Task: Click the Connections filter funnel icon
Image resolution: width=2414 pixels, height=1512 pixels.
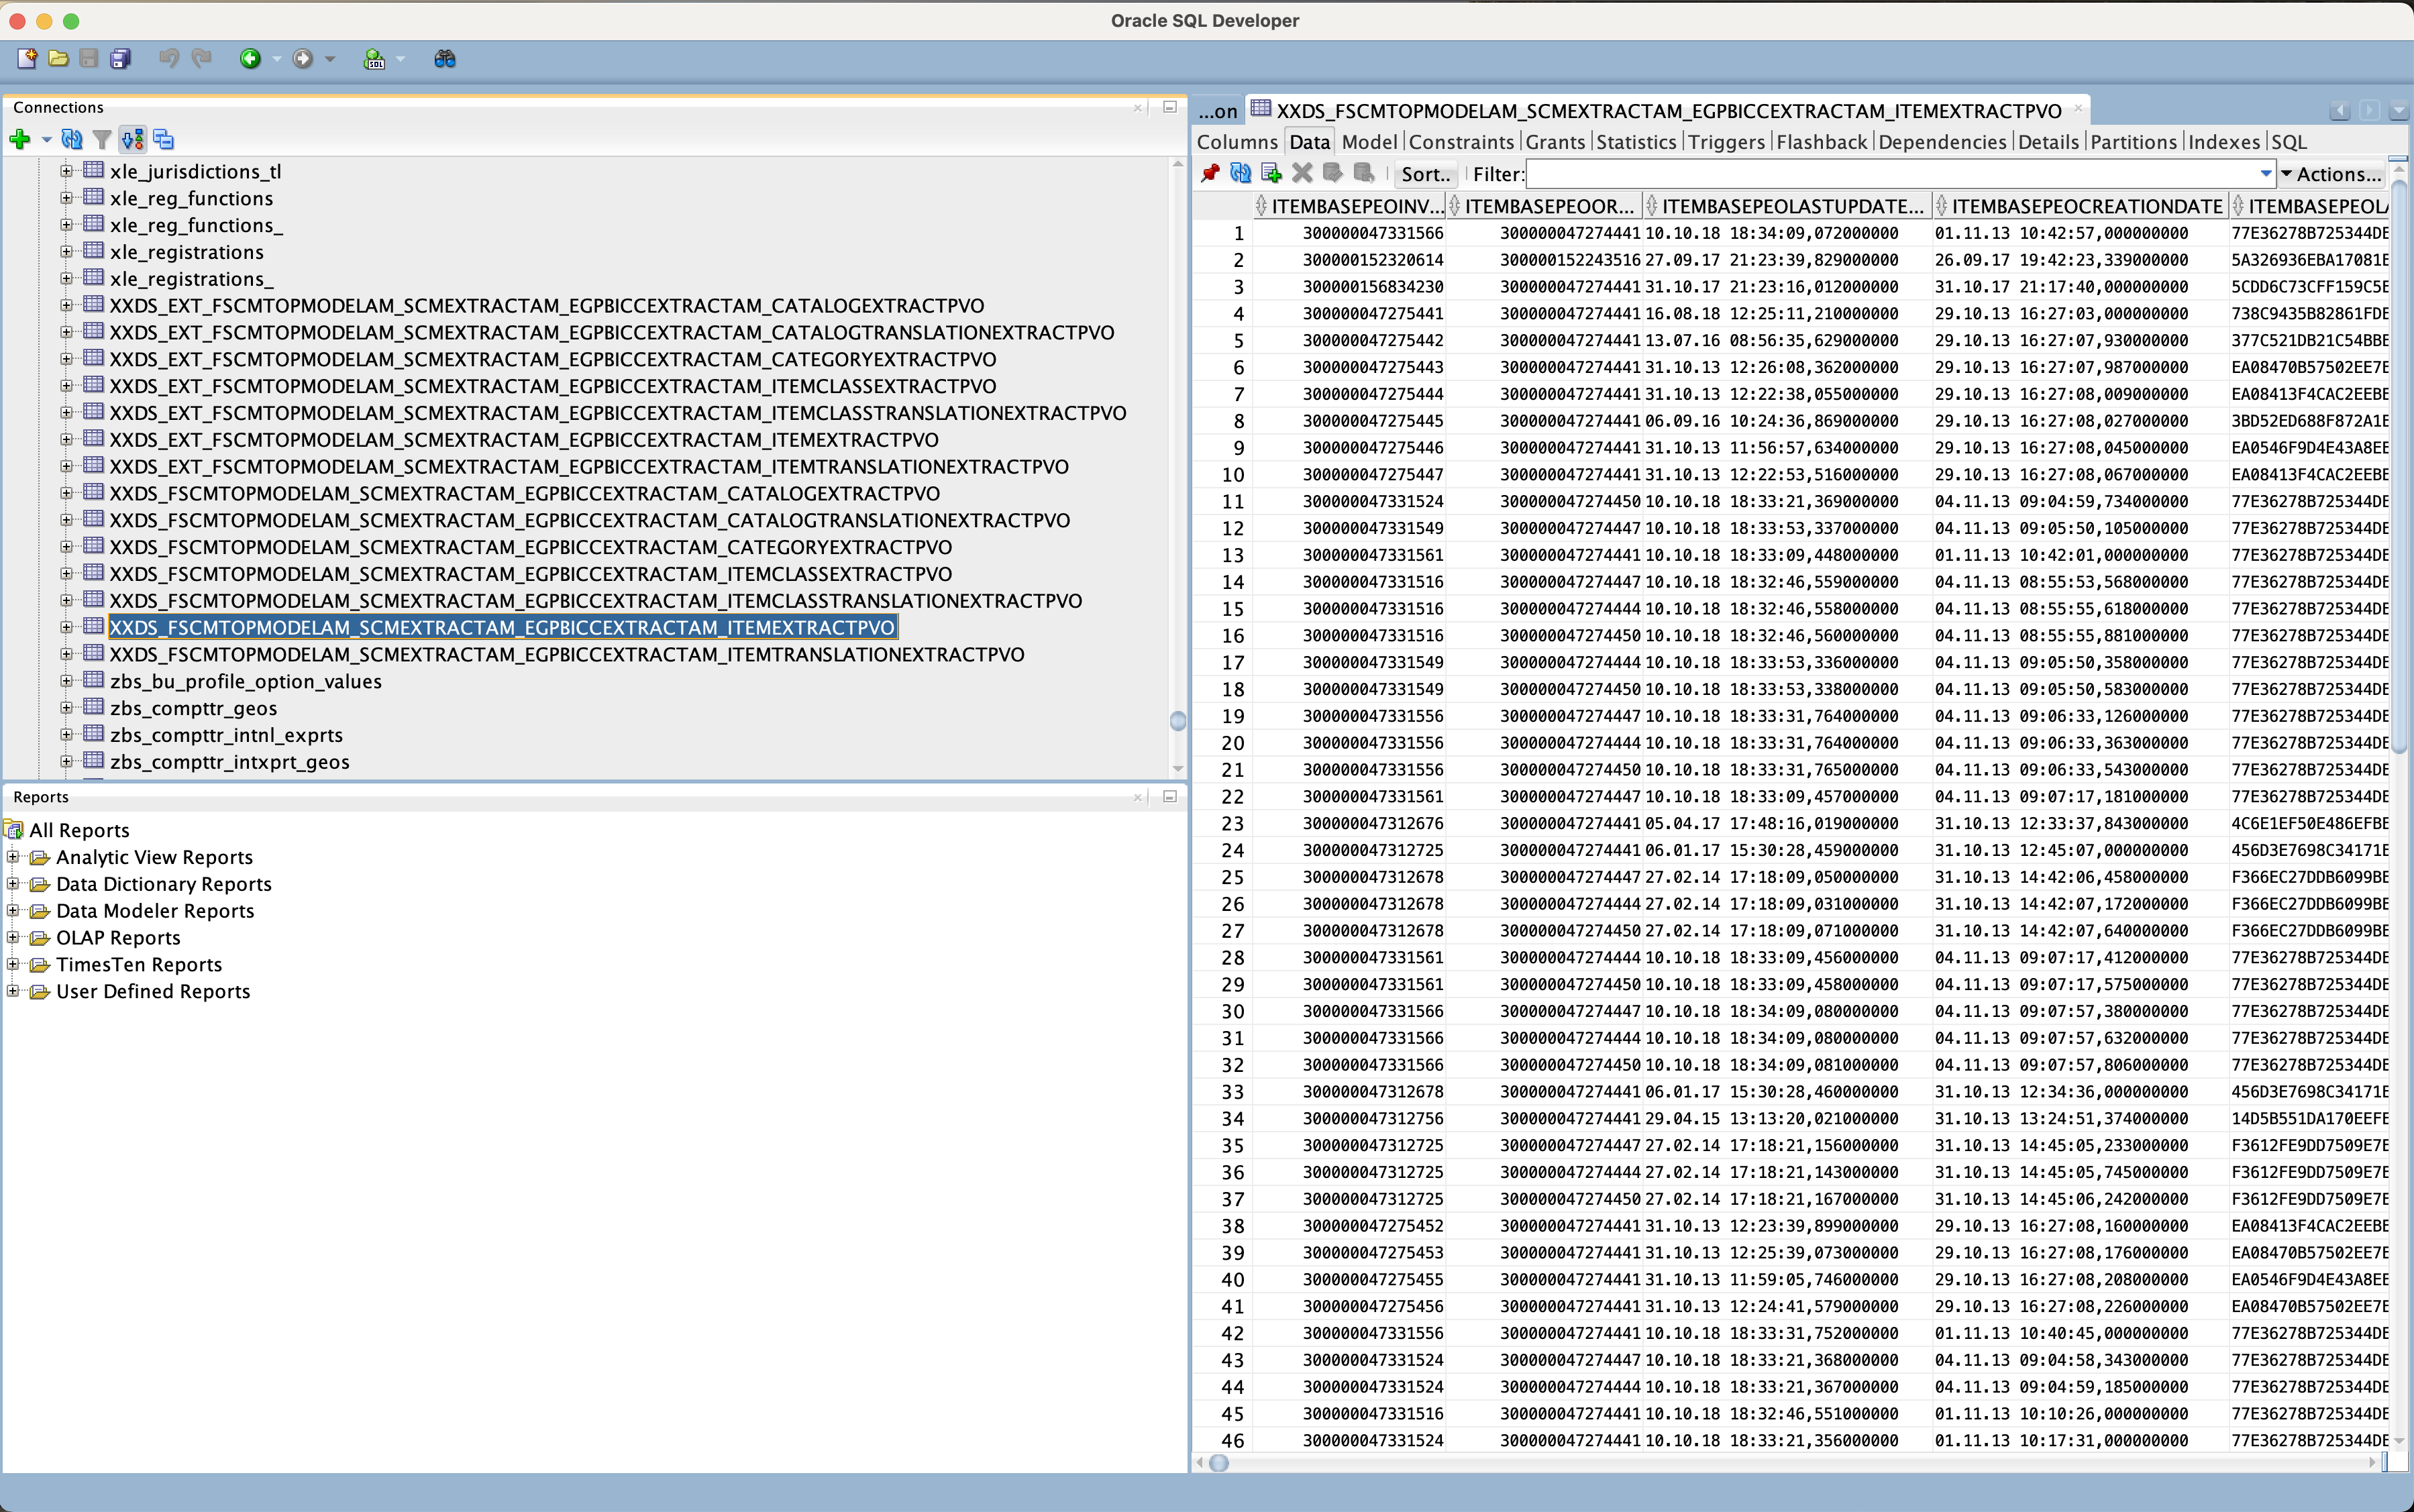Action: (x=101, y=140)
